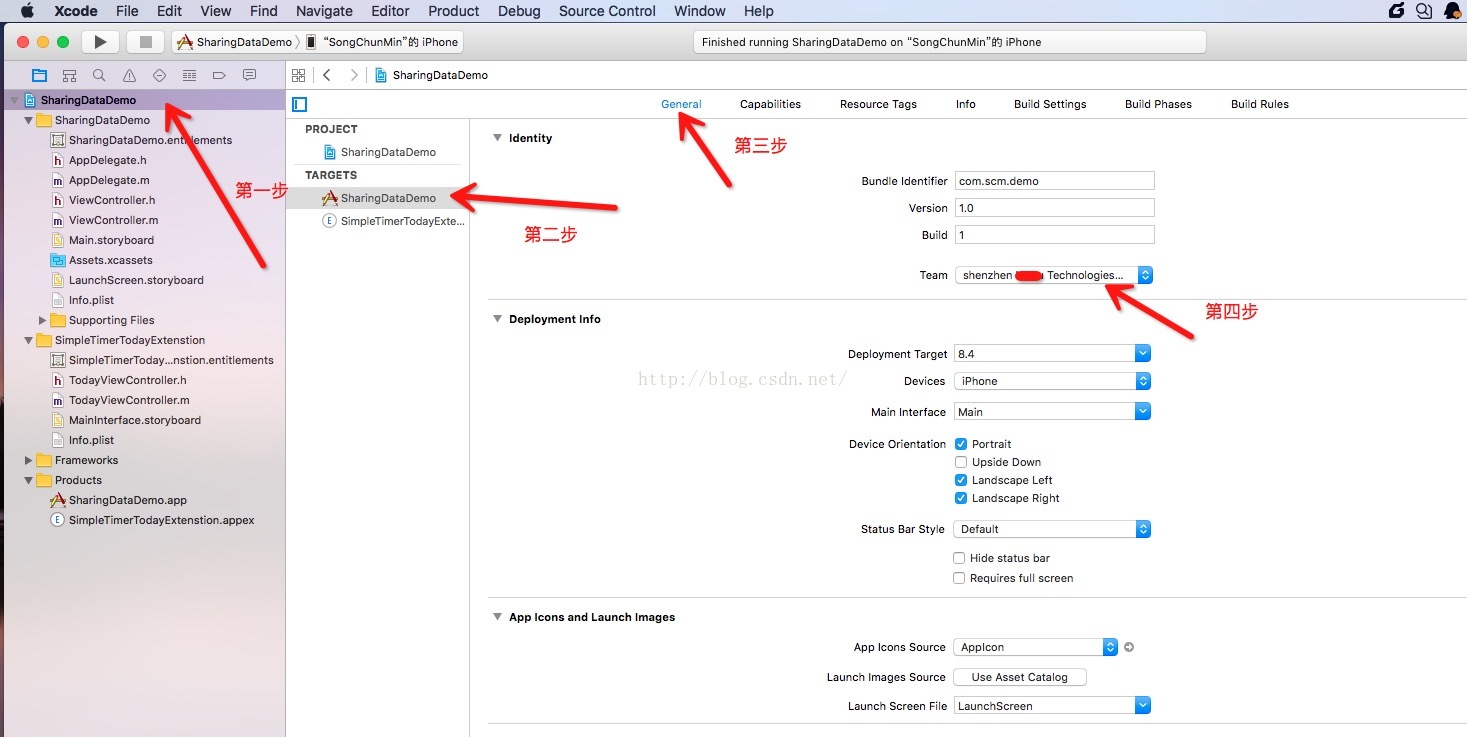Switch to the Build Phases tab
The image size is (1467, 737).
click(1158, 104)
